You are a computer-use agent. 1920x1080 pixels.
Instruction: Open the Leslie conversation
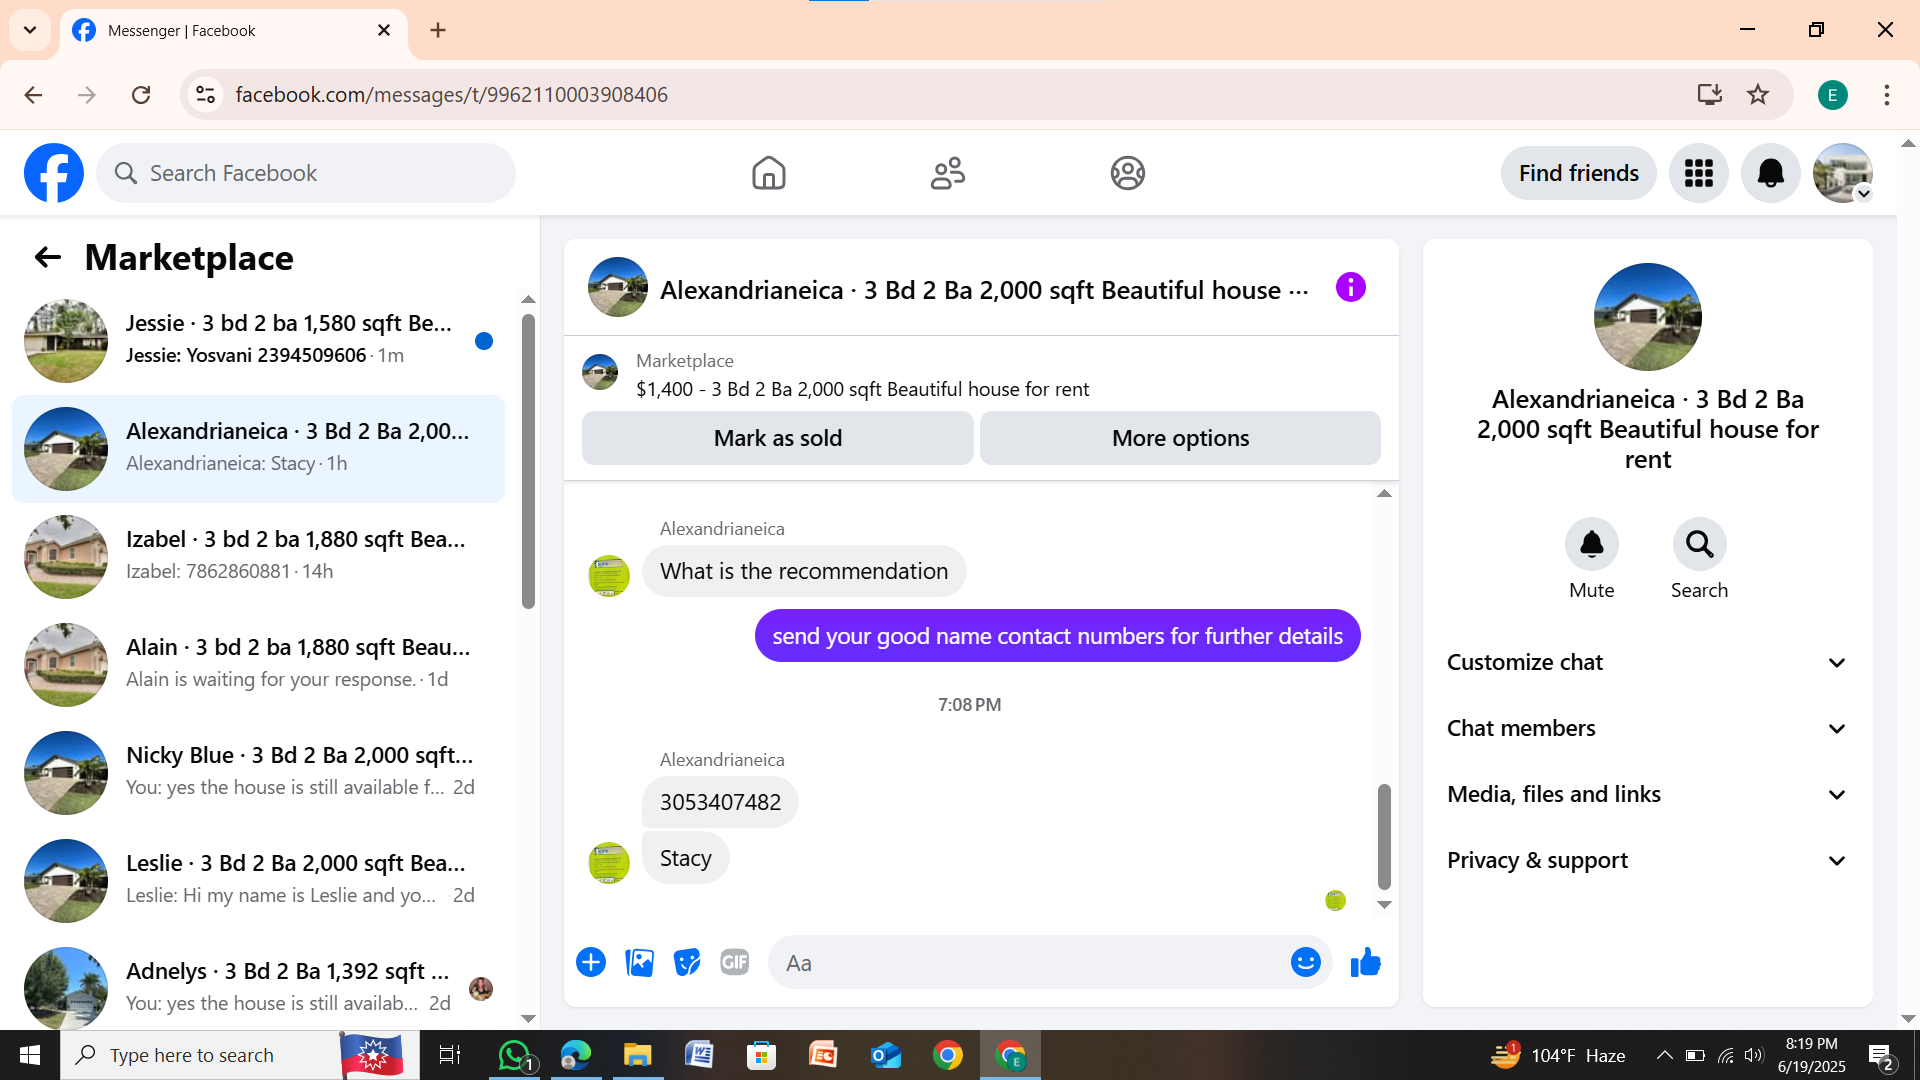[258, 881]
